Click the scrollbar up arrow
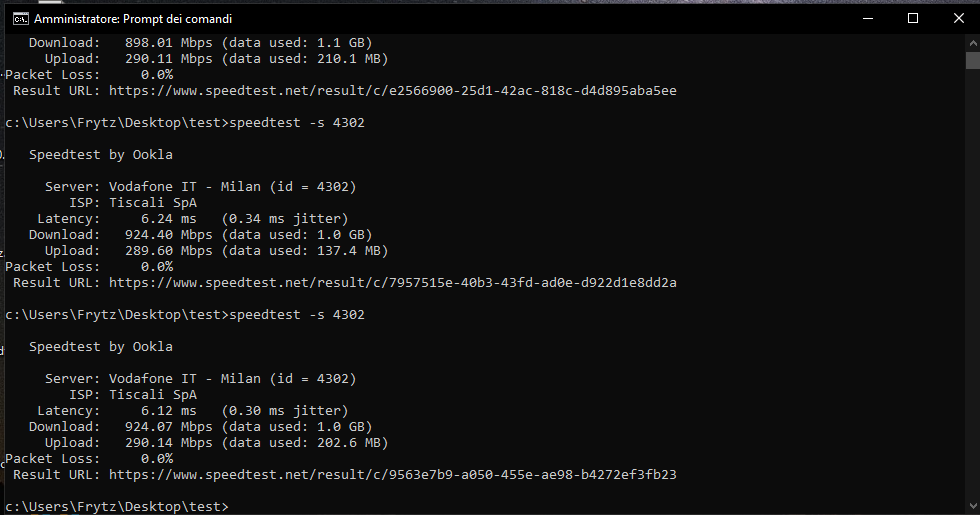 pos(972,43)
